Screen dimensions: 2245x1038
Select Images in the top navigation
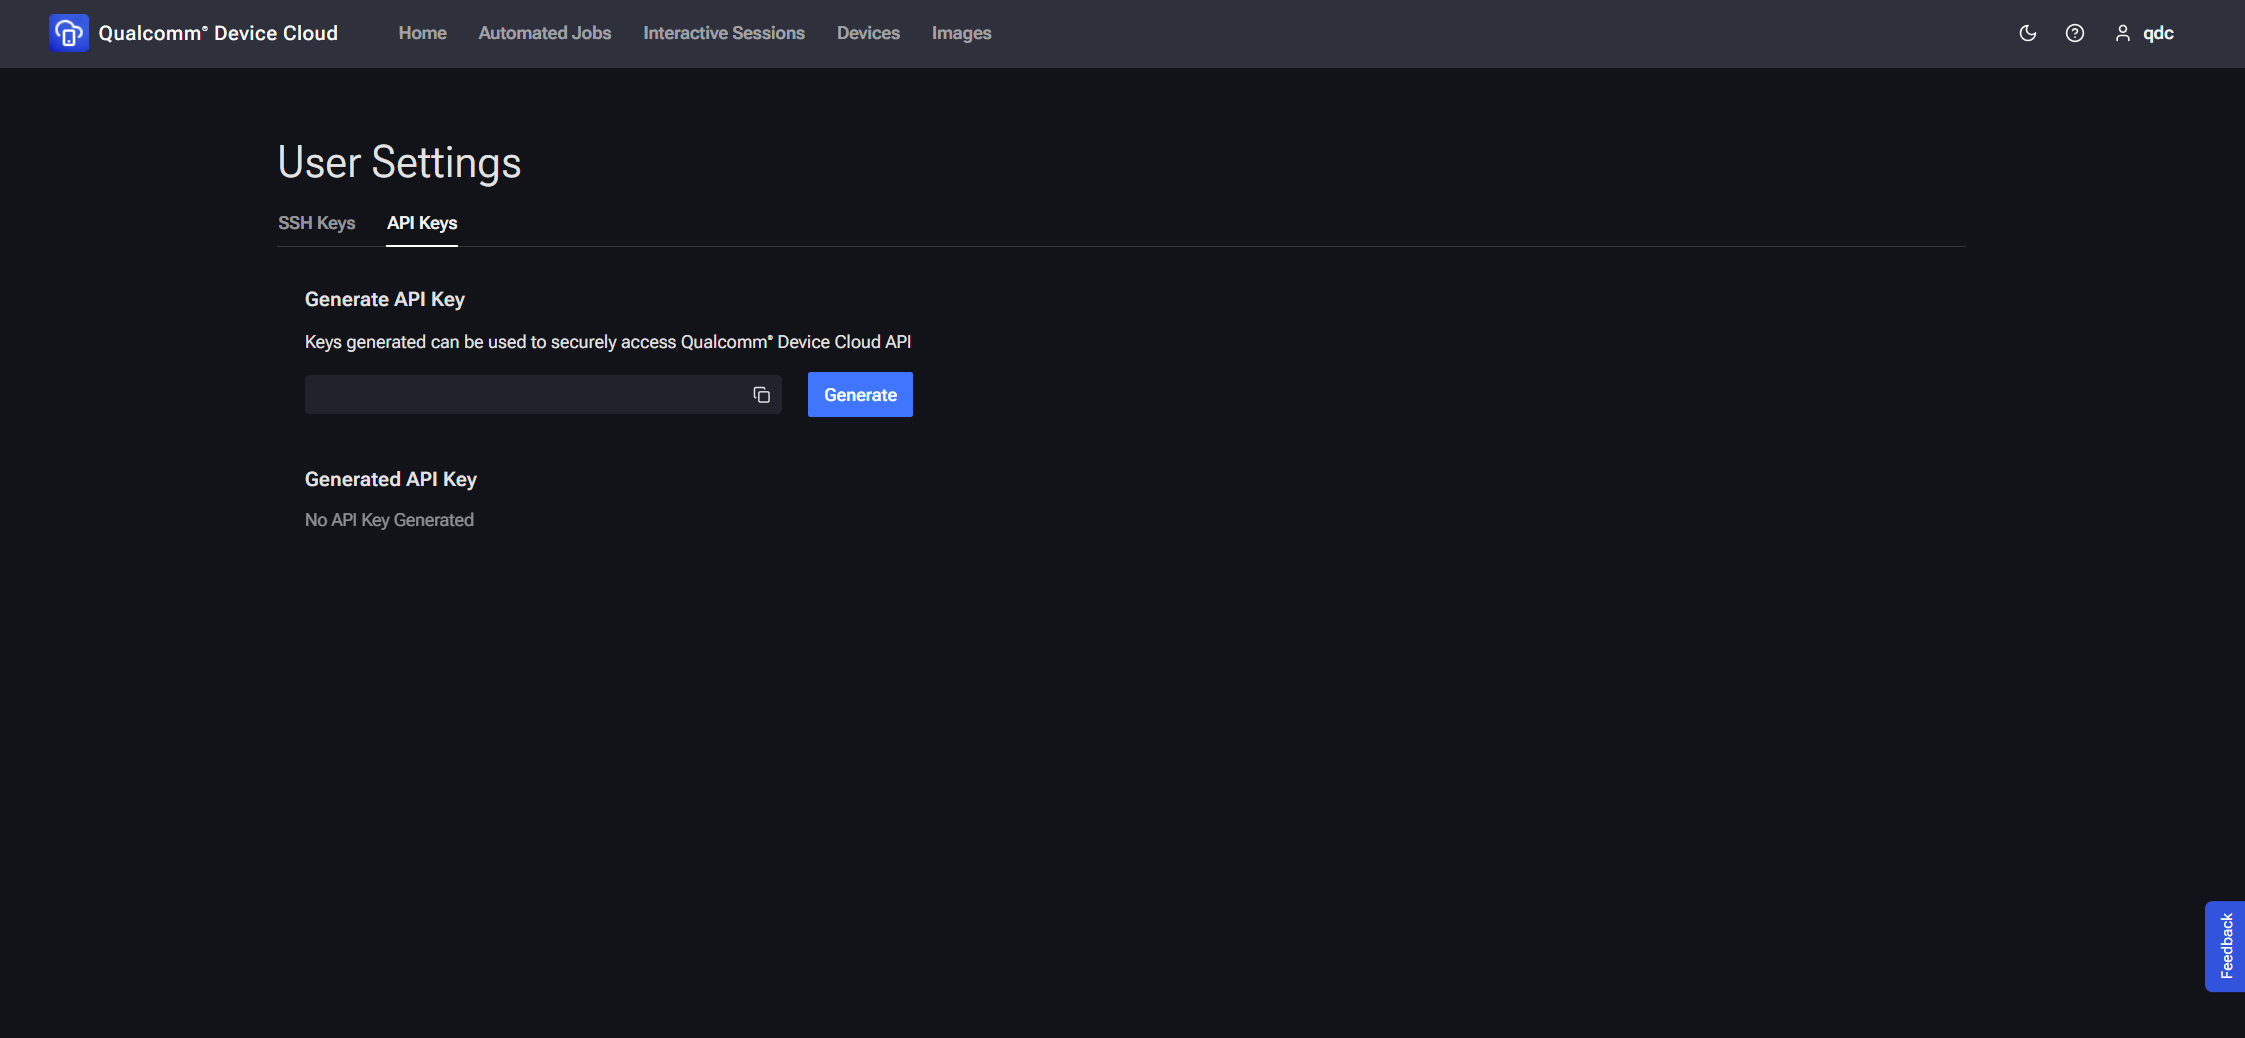pos(961,33)
